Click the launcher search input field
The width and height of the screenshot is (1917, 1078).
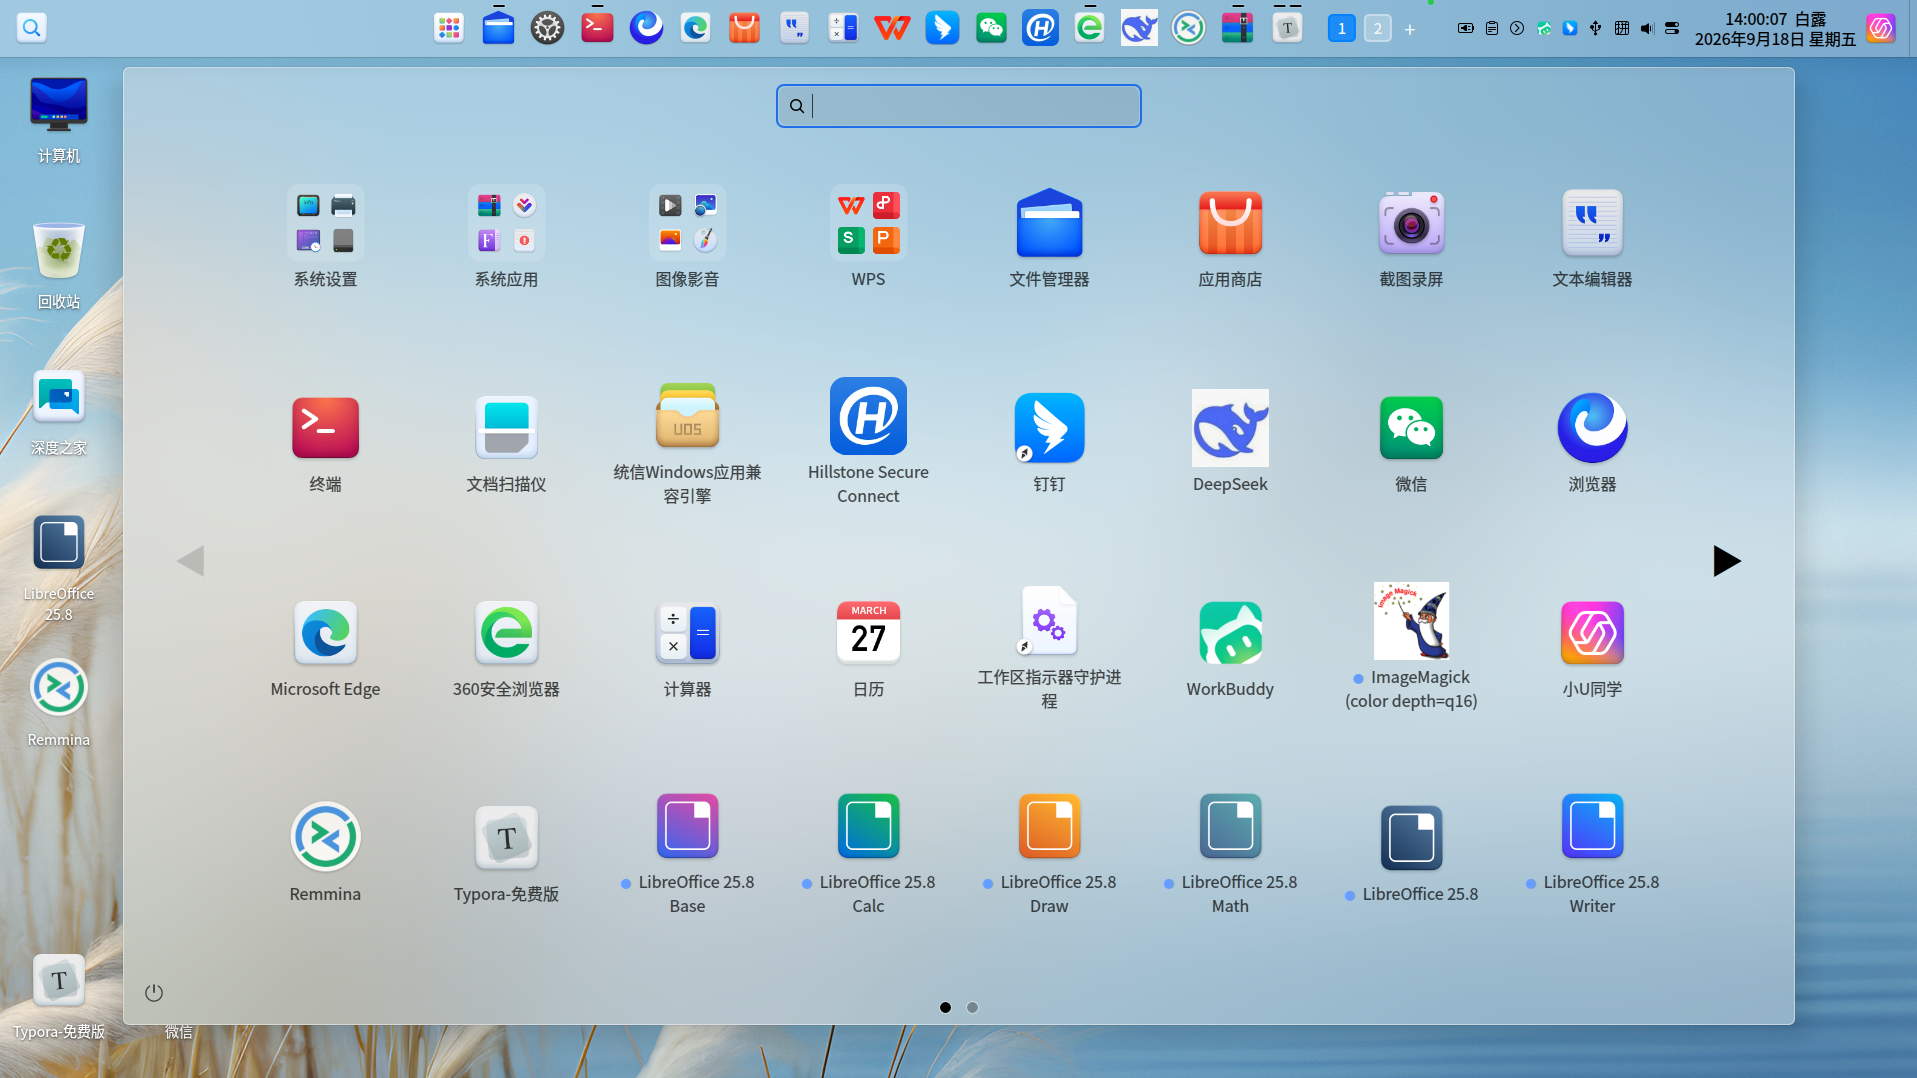tap(958, 106)
